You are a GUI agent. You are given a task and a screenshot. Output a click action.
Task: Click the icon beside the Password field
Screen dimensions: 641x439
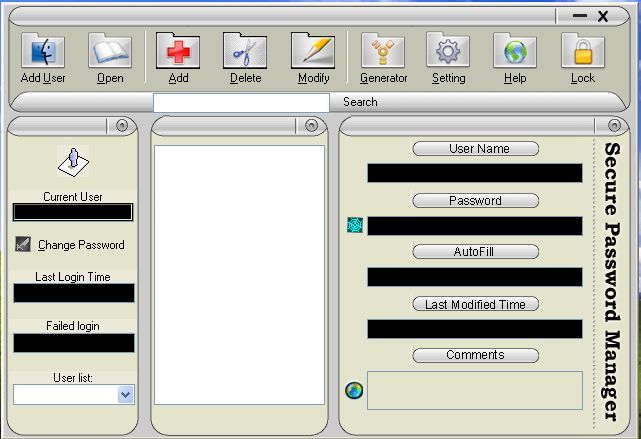click(x=355, y=226)
